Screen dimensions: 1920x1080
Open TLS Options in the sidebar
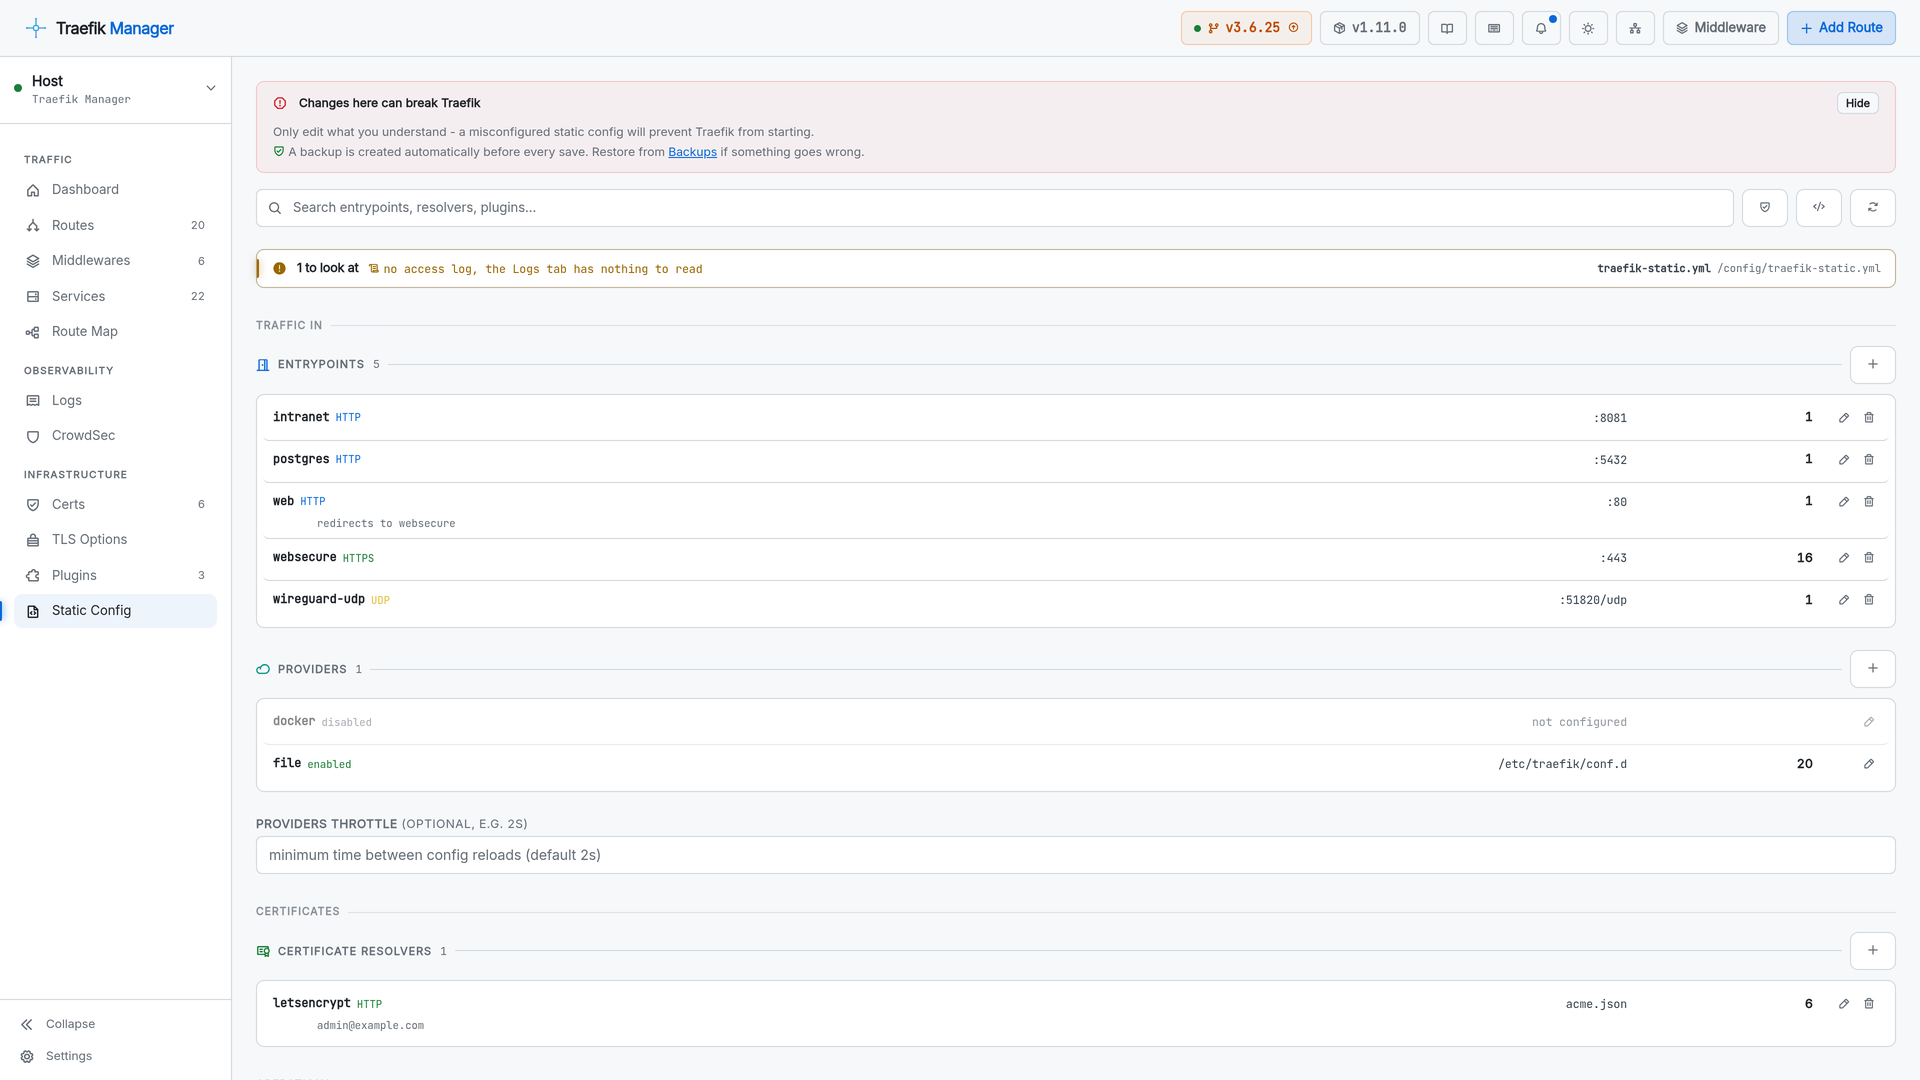115,540
